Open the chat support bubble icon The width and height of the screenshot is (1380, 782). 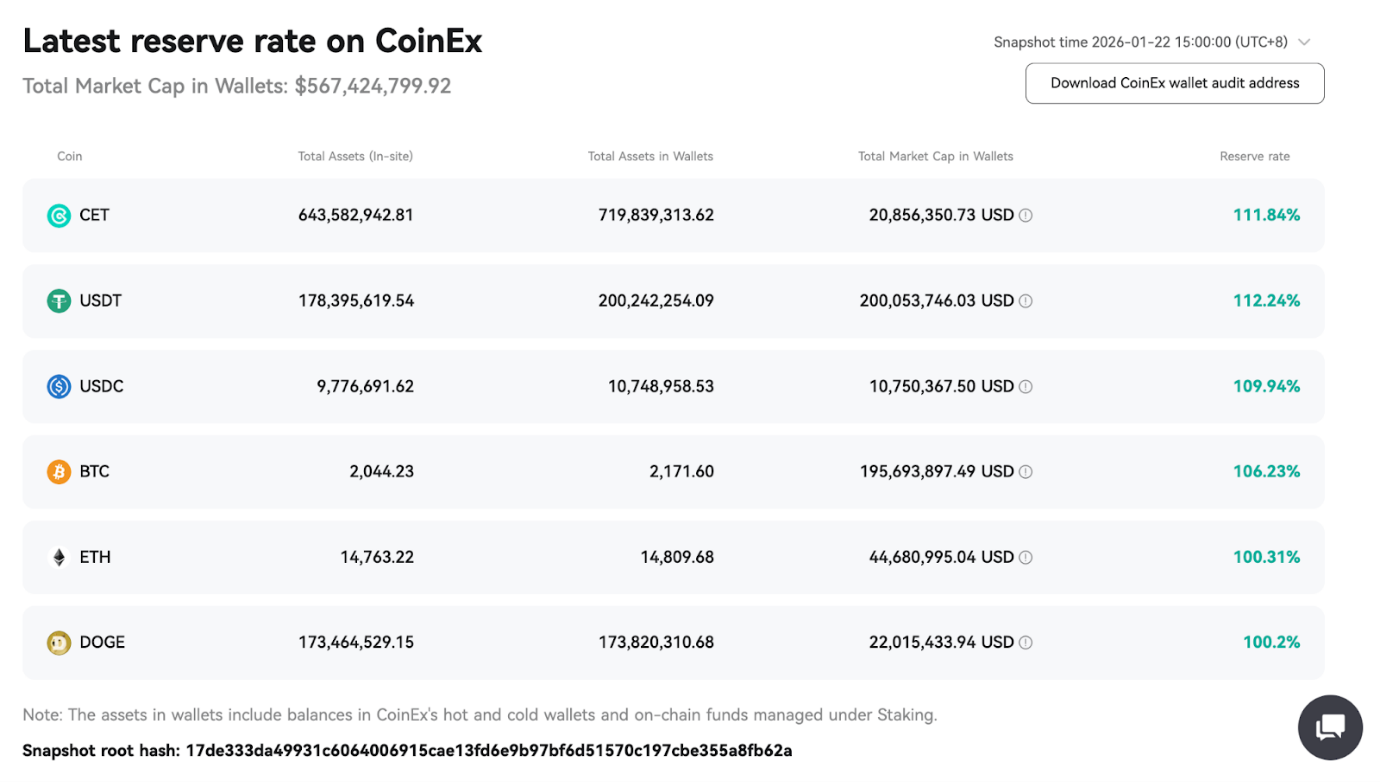1330,727
